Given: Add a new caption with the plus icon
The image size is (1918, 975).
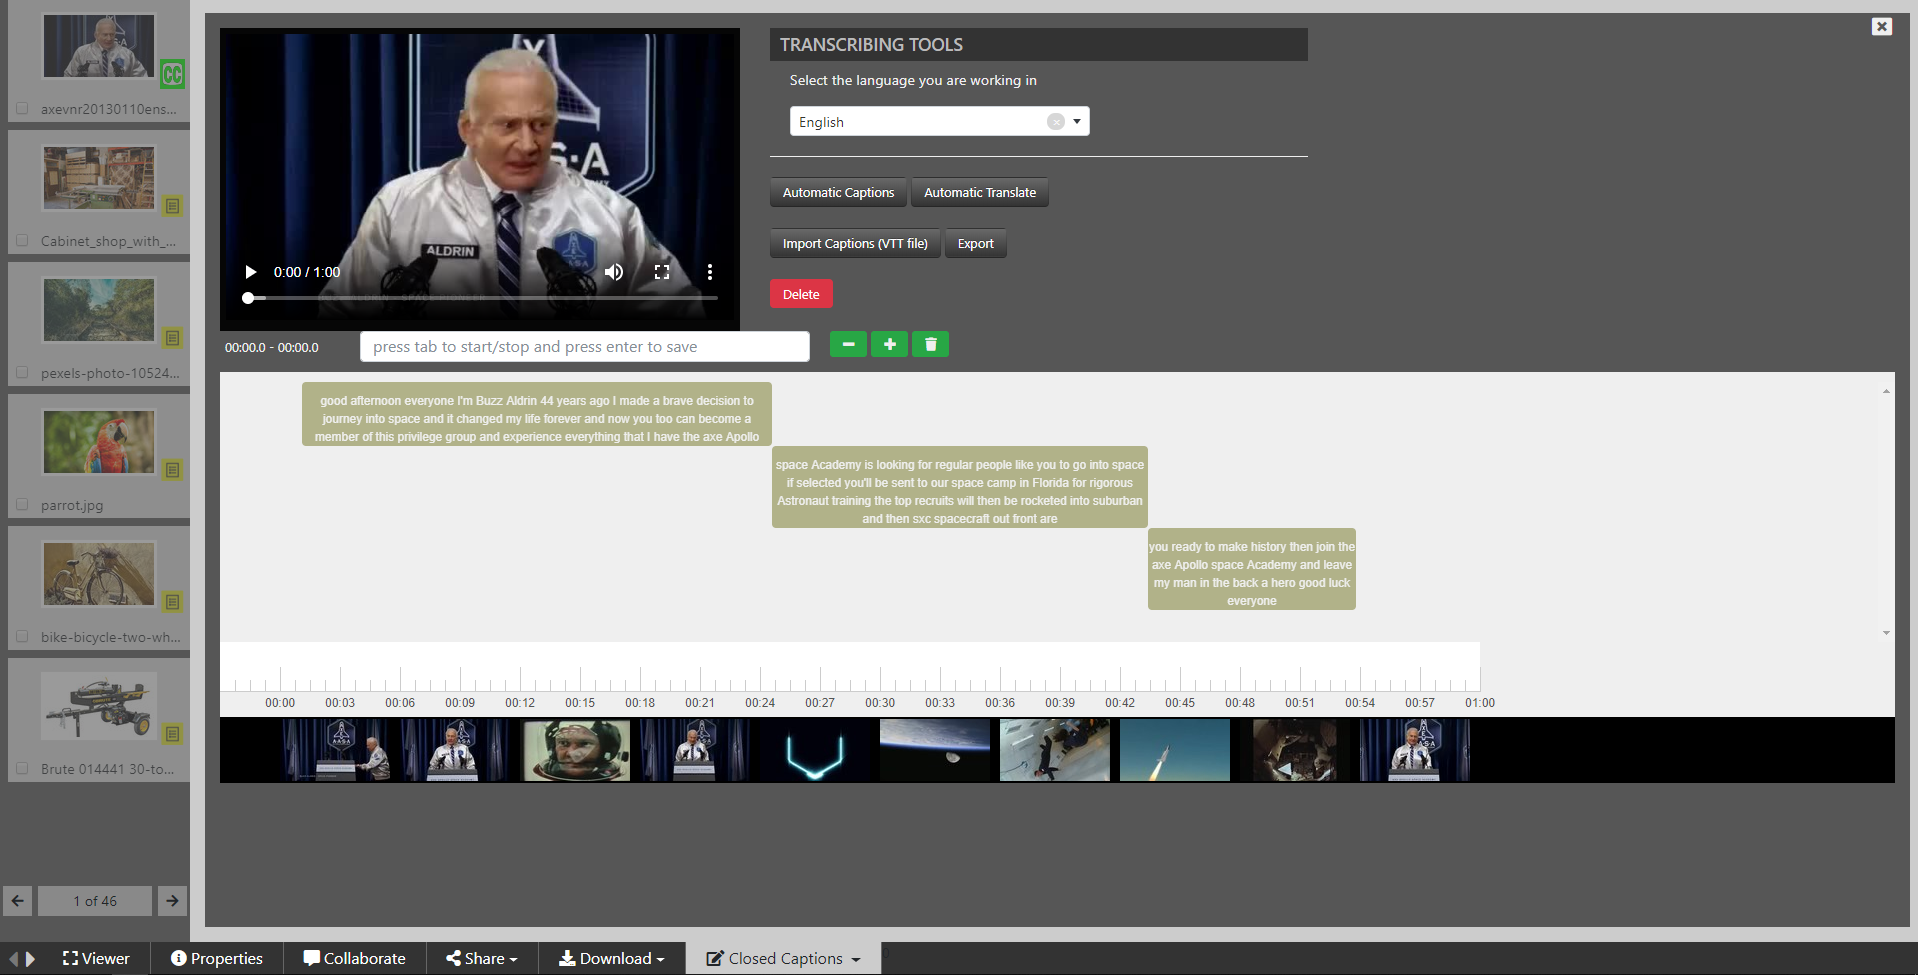Looking at the screenshot, I should (889, 344).
